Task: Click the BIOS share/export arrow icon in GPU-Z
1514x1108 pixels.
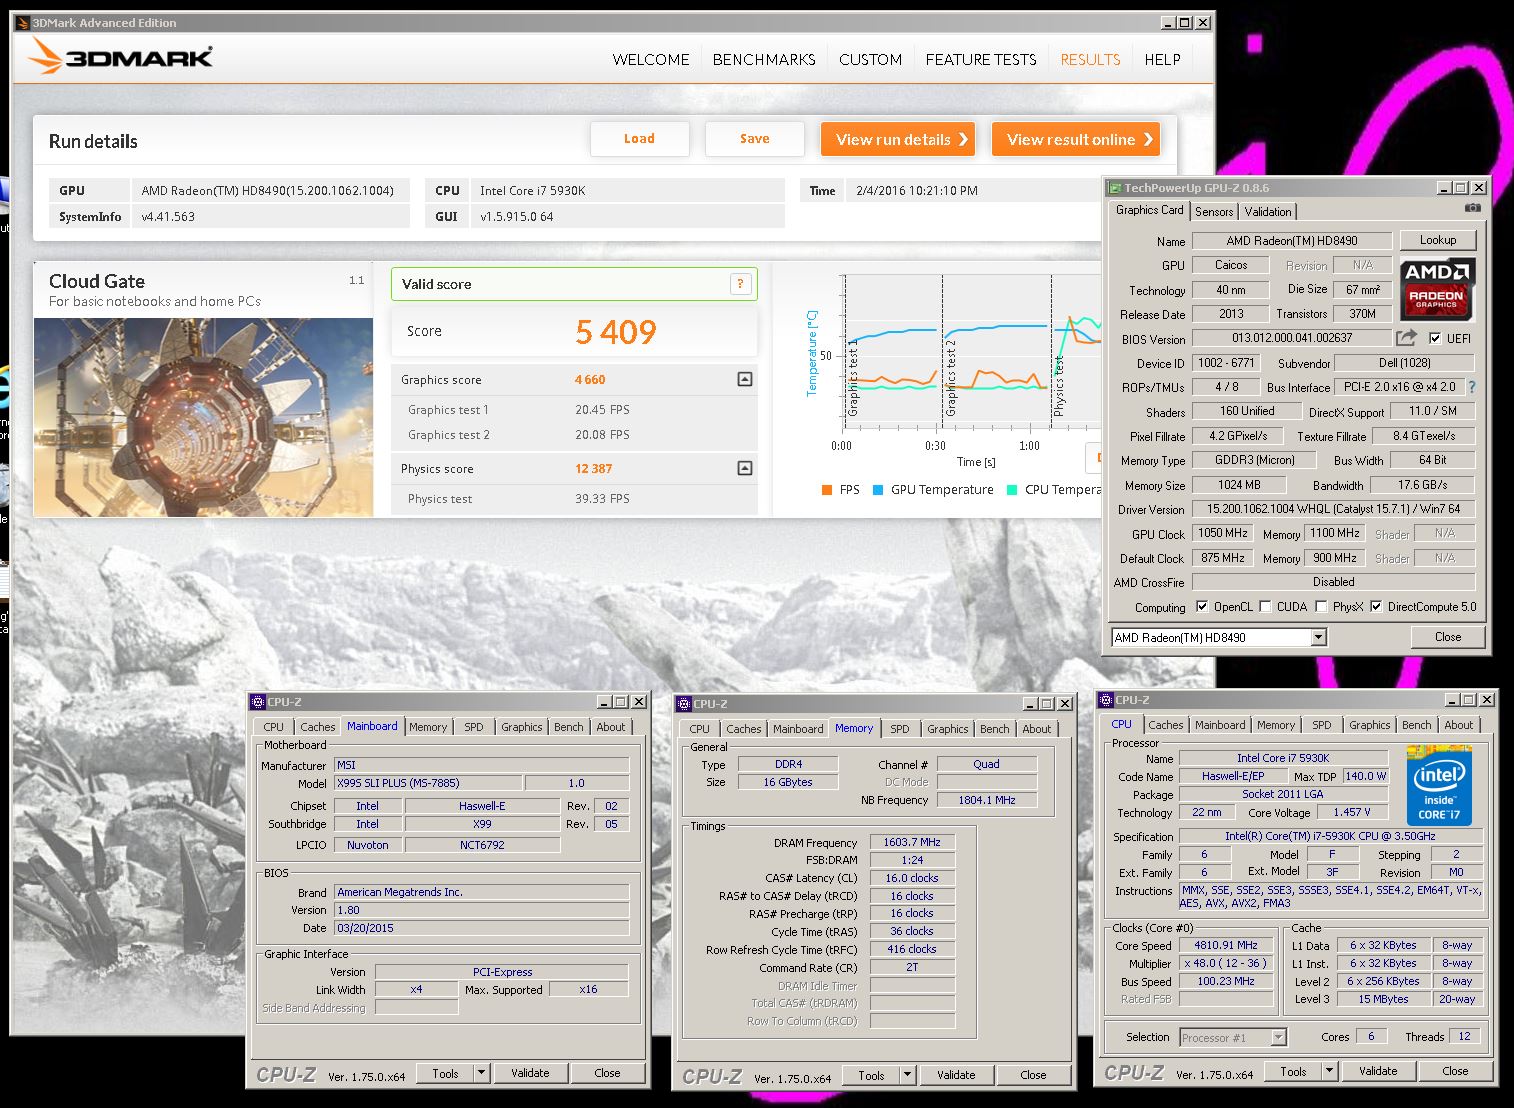Action: (x=1406, y=338)
